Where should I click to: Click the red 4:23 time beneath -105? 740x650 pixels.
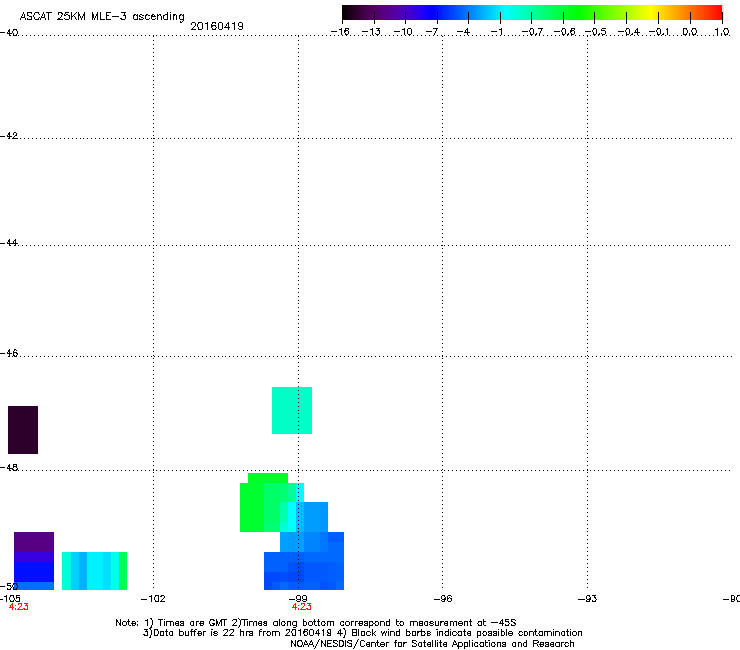(x=18, y=607)
